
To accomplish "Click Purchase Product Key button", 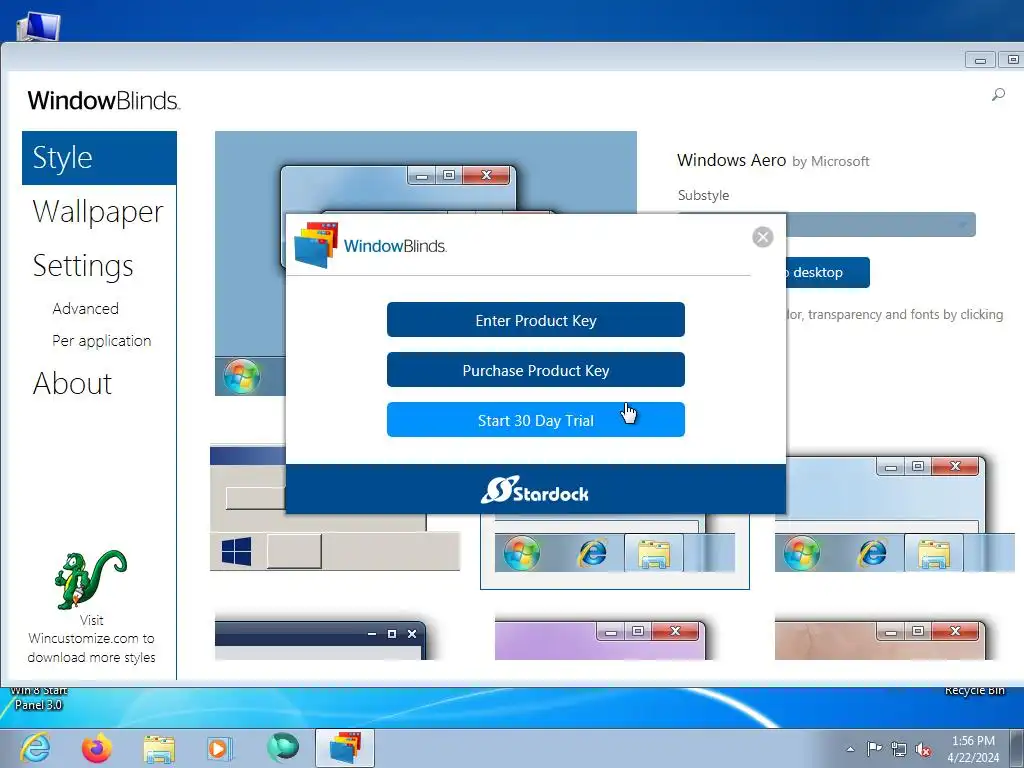I will 536,370.
